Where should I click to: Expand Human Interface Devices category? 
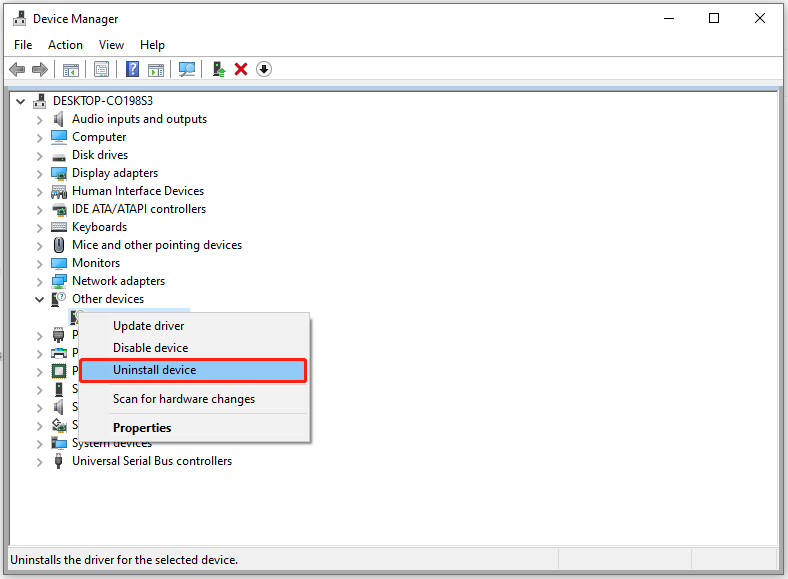point(39,192)
